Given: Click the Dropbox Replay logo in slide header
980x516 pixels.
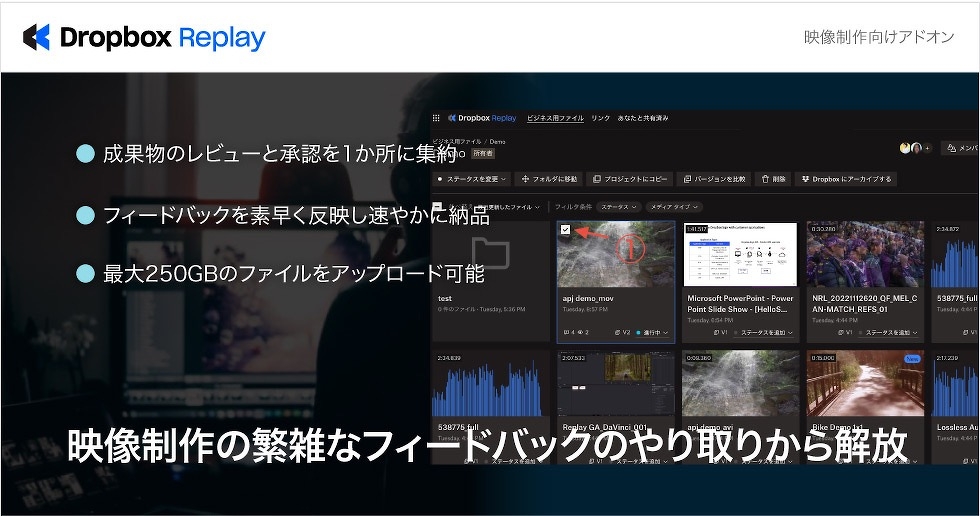Looking at the screenshot, I should 144,37.
